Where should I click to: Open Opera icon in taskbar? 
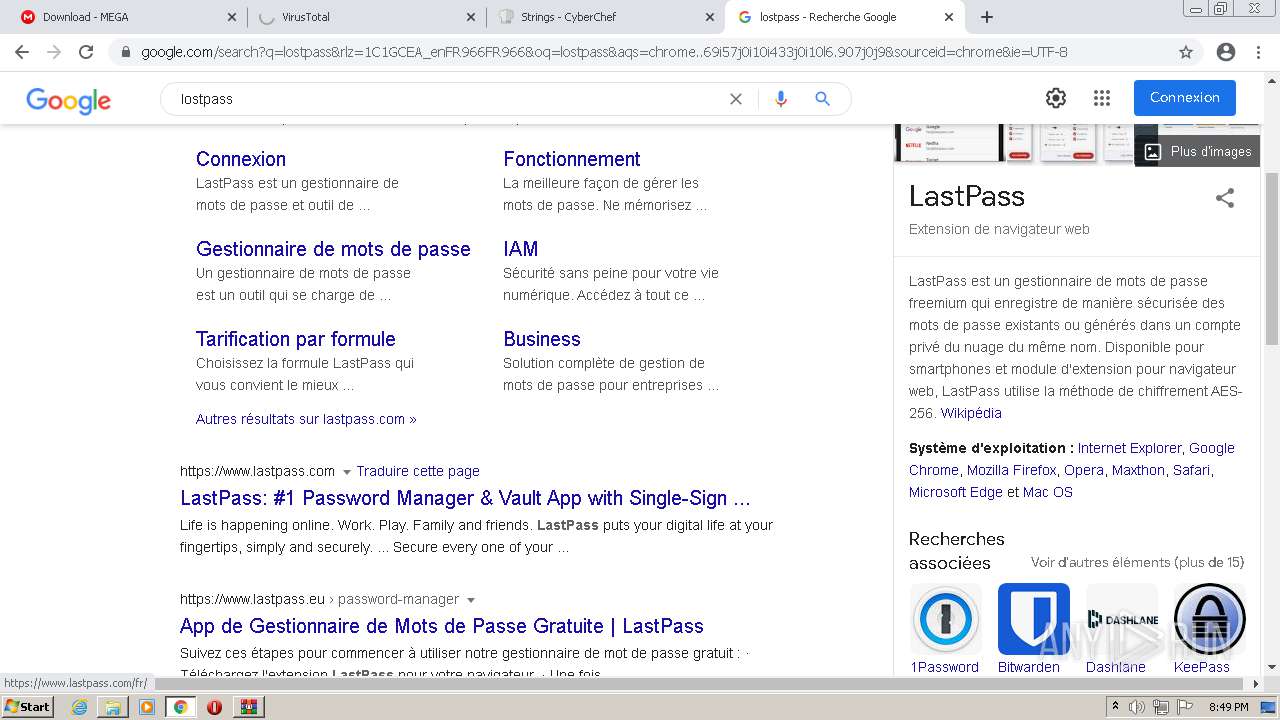tap(214, 707)
